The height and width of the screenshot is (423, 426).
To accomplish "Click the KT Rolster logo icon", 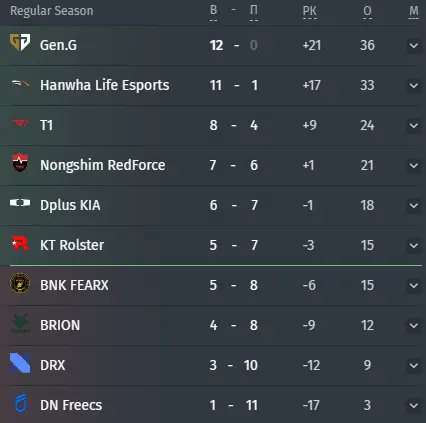I will pos(20,243).
